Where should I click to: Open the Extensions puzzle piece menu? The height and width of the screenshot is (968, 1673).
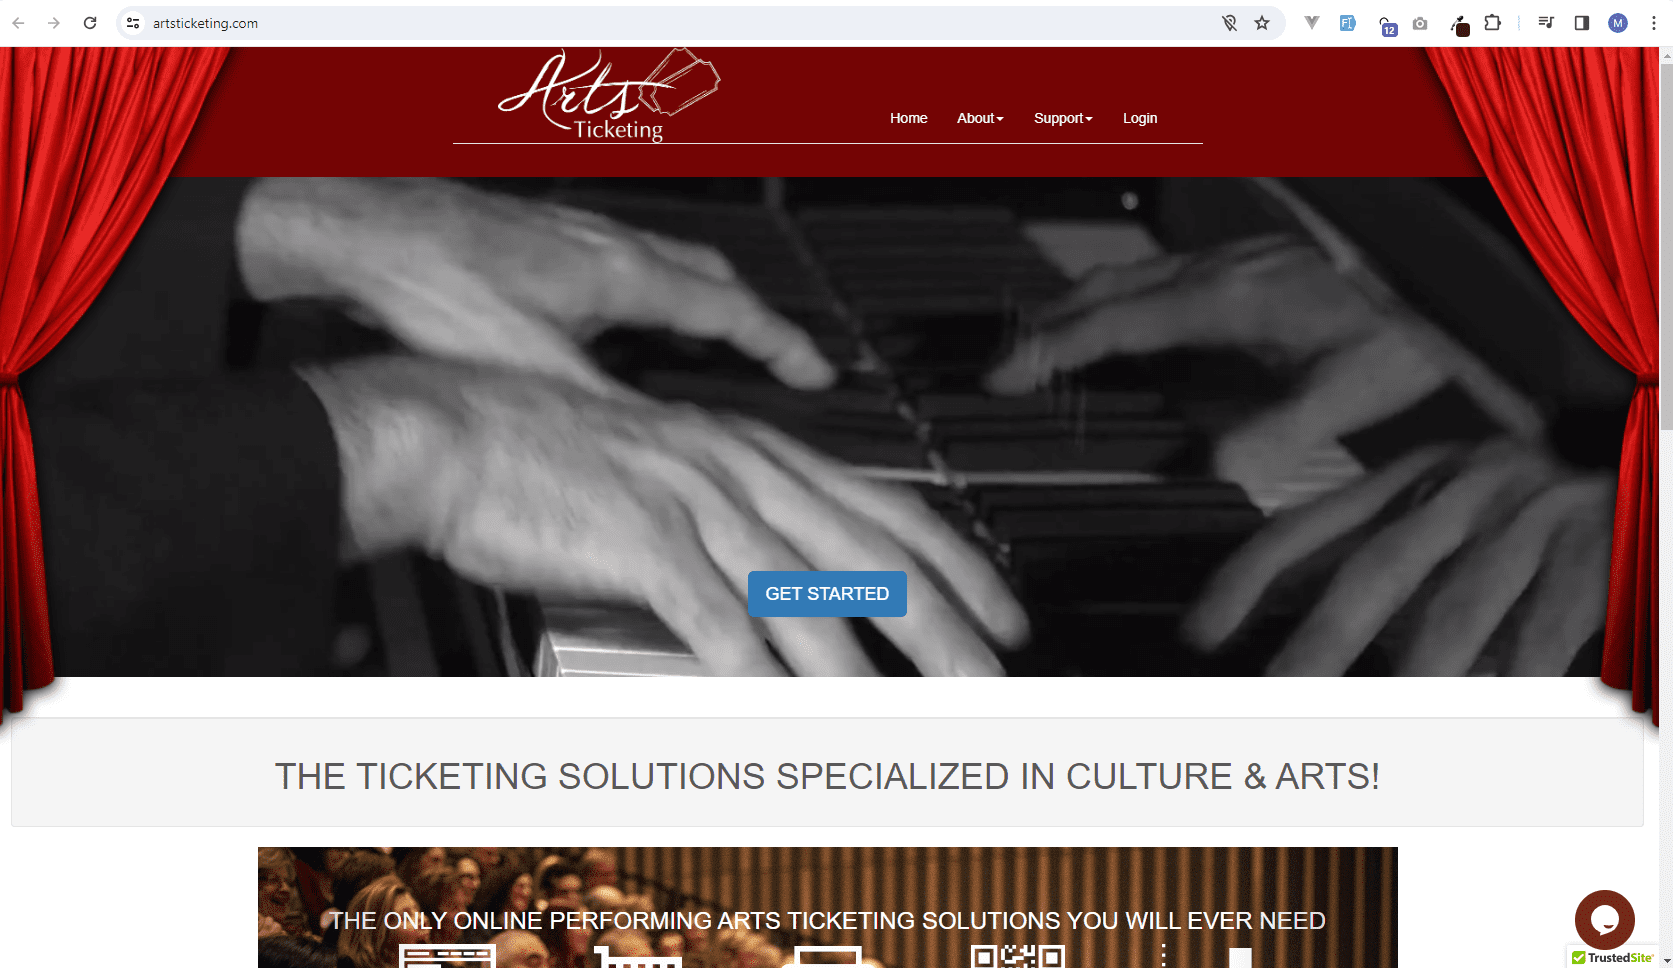pyautogui.click(x=1493, y=23)
